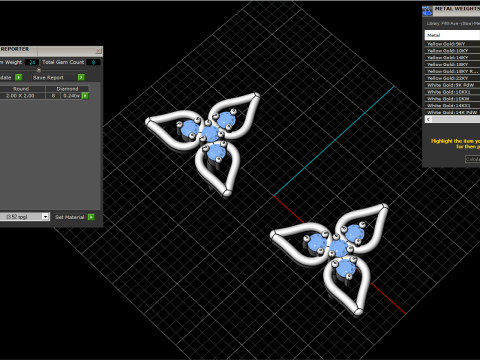
Task: Select Yellow Gold 10KY in the metal list
Action: [452, 51]
